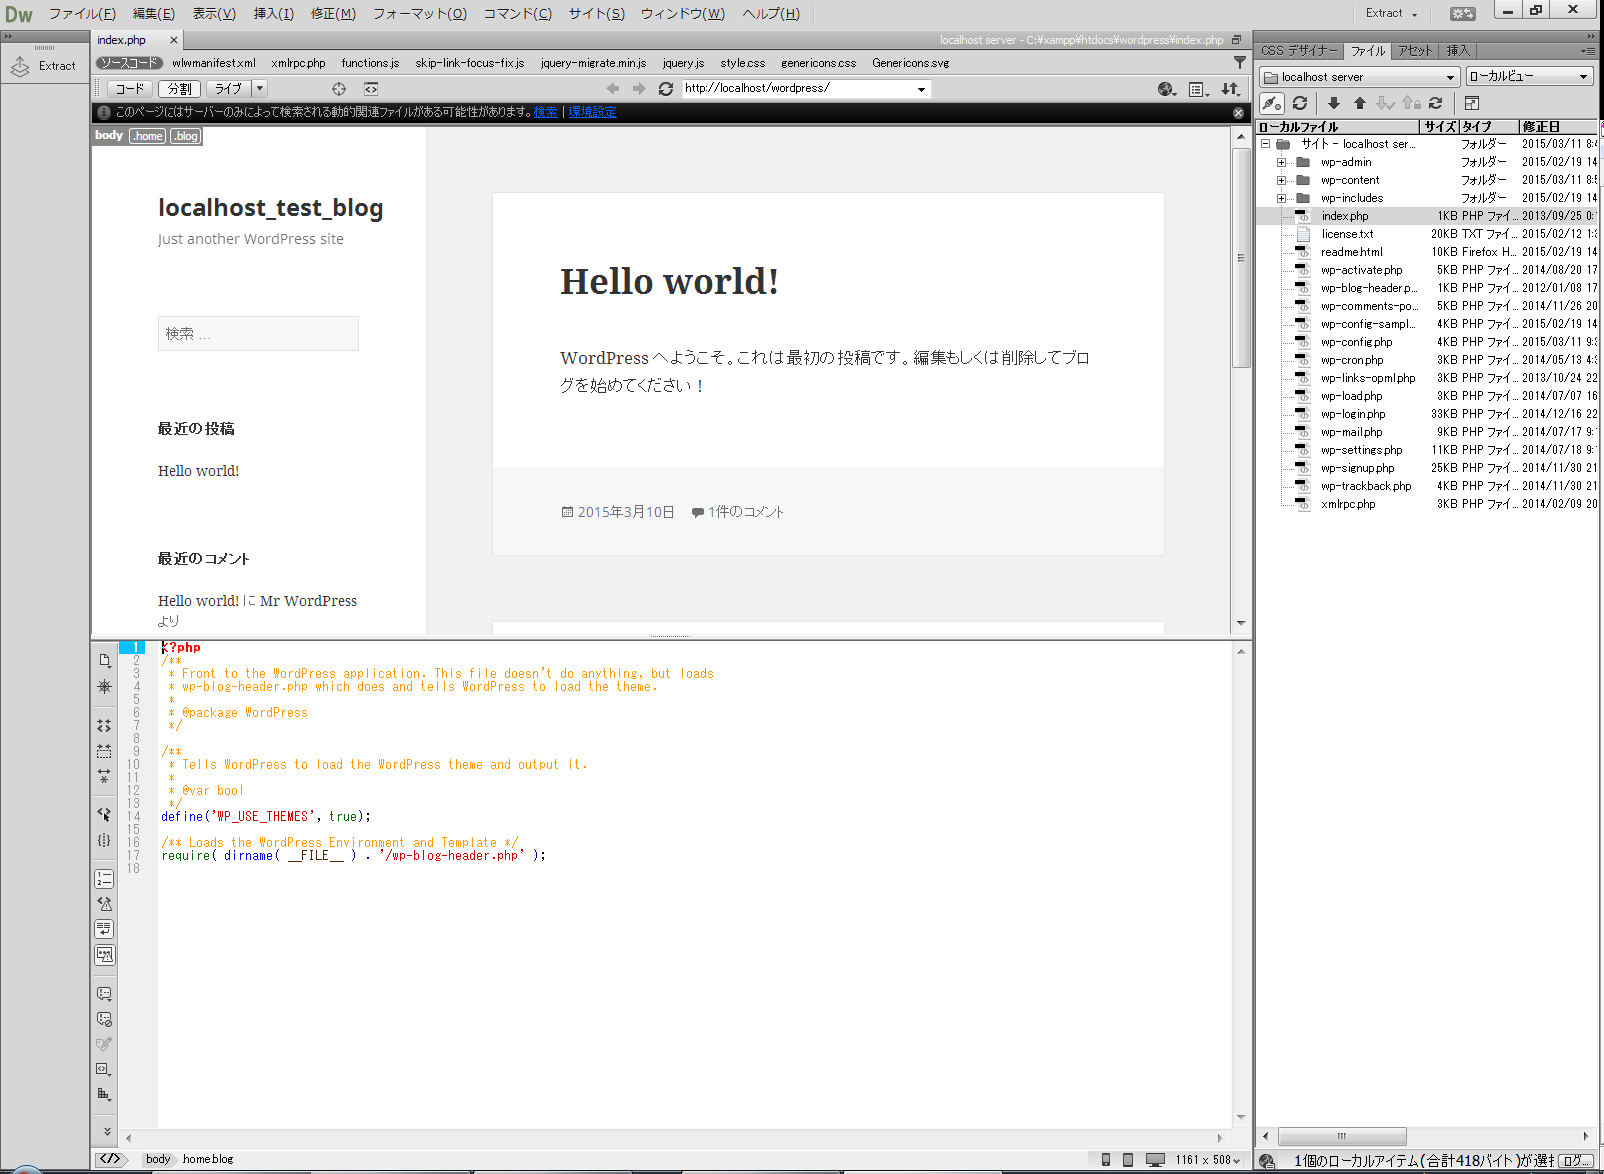
Task: Select body tag in bottom tag selector
Action: [x=158, y=1159]
